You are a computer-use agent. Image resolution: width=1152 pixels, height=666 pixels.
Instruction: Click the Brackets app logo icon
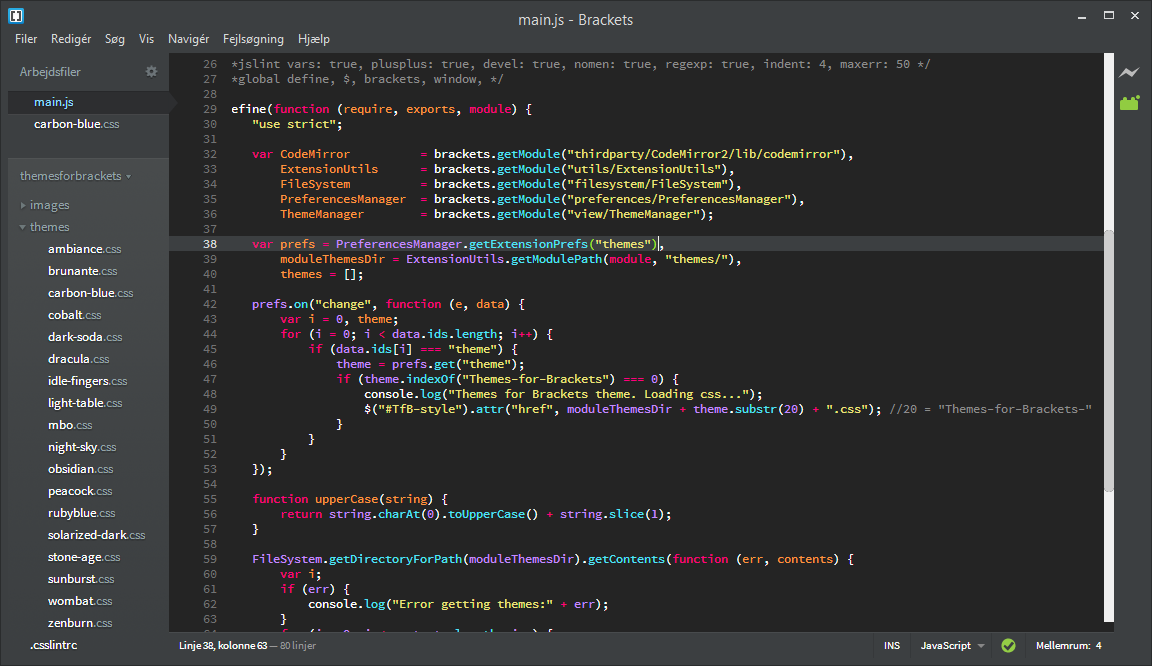[x=15, y=17]
